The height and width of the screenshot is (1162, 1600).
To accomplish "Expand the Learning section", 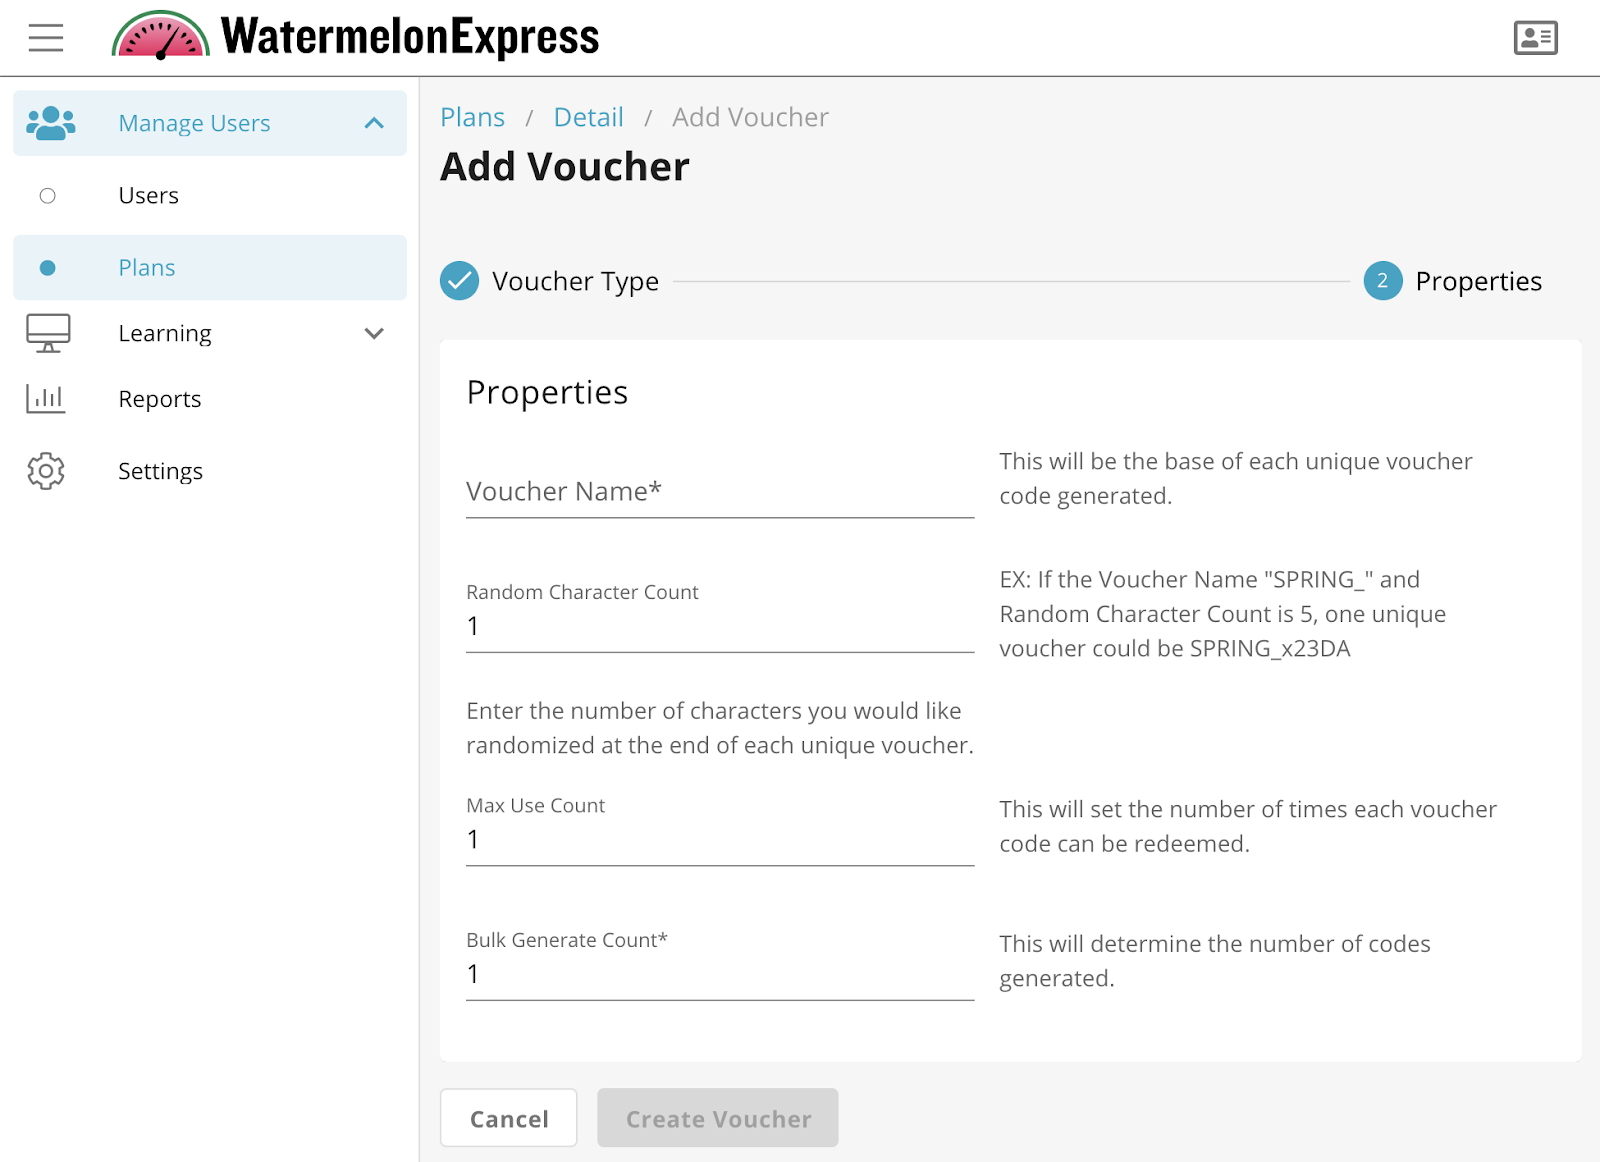I will [x=375, y=333].
